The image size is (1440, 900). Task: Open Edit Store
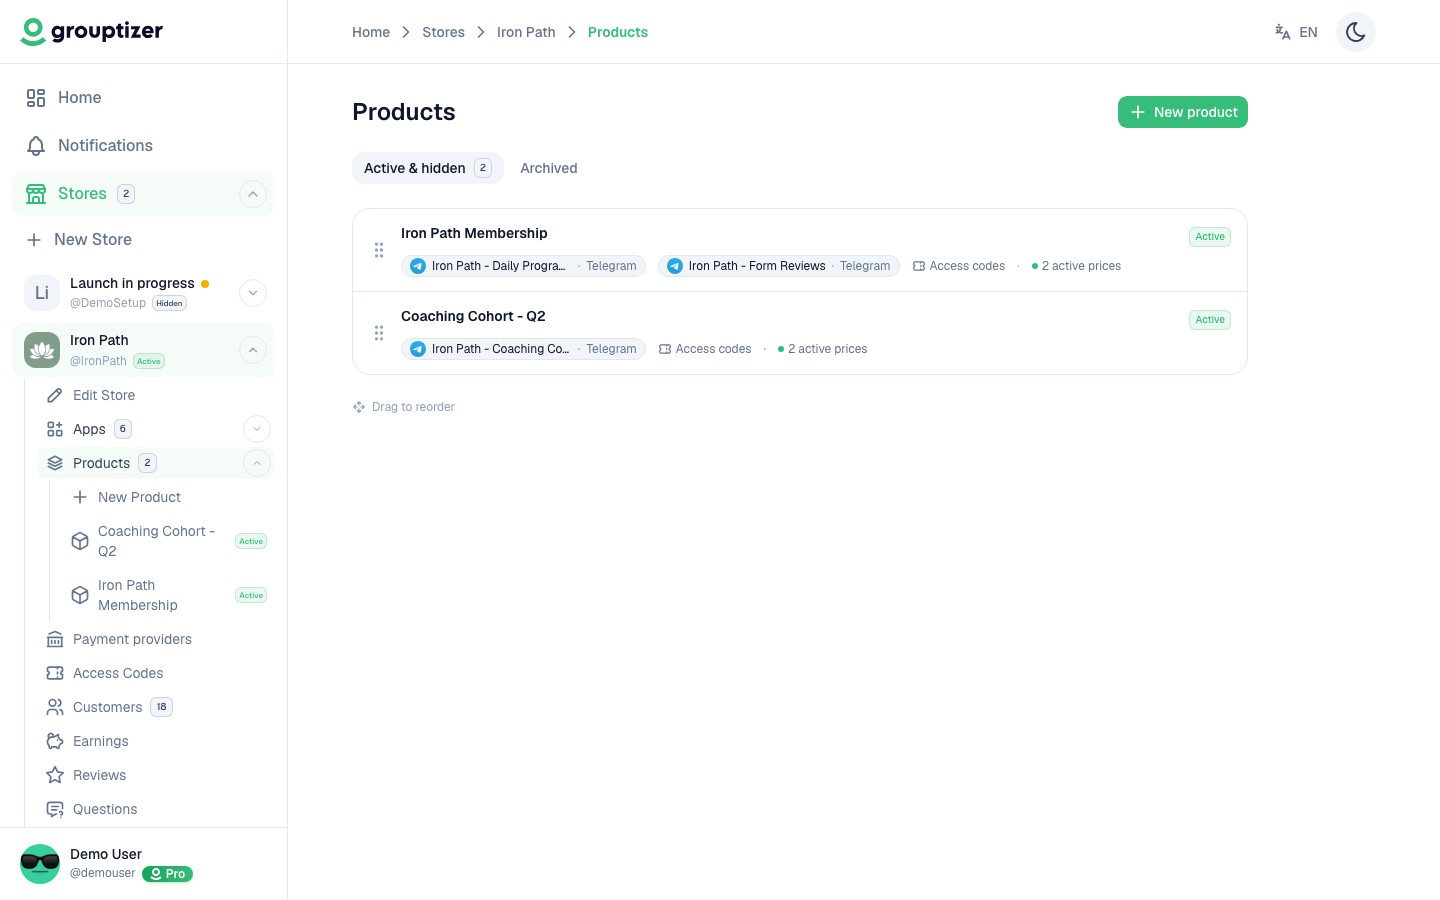pyautogui.click(x=155, y=395)
